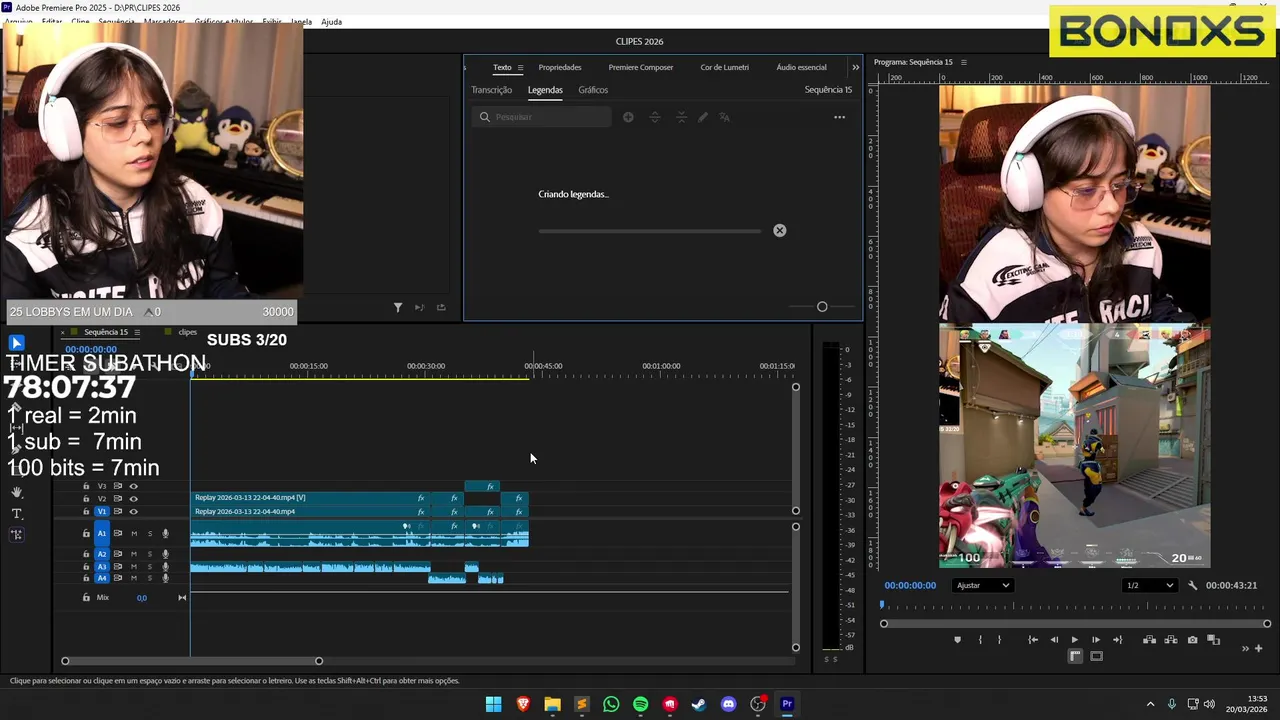This screenshot has height=720, width=1280.
Task: Mark In point in Program monitor
Action: click(x=980, y=640)
